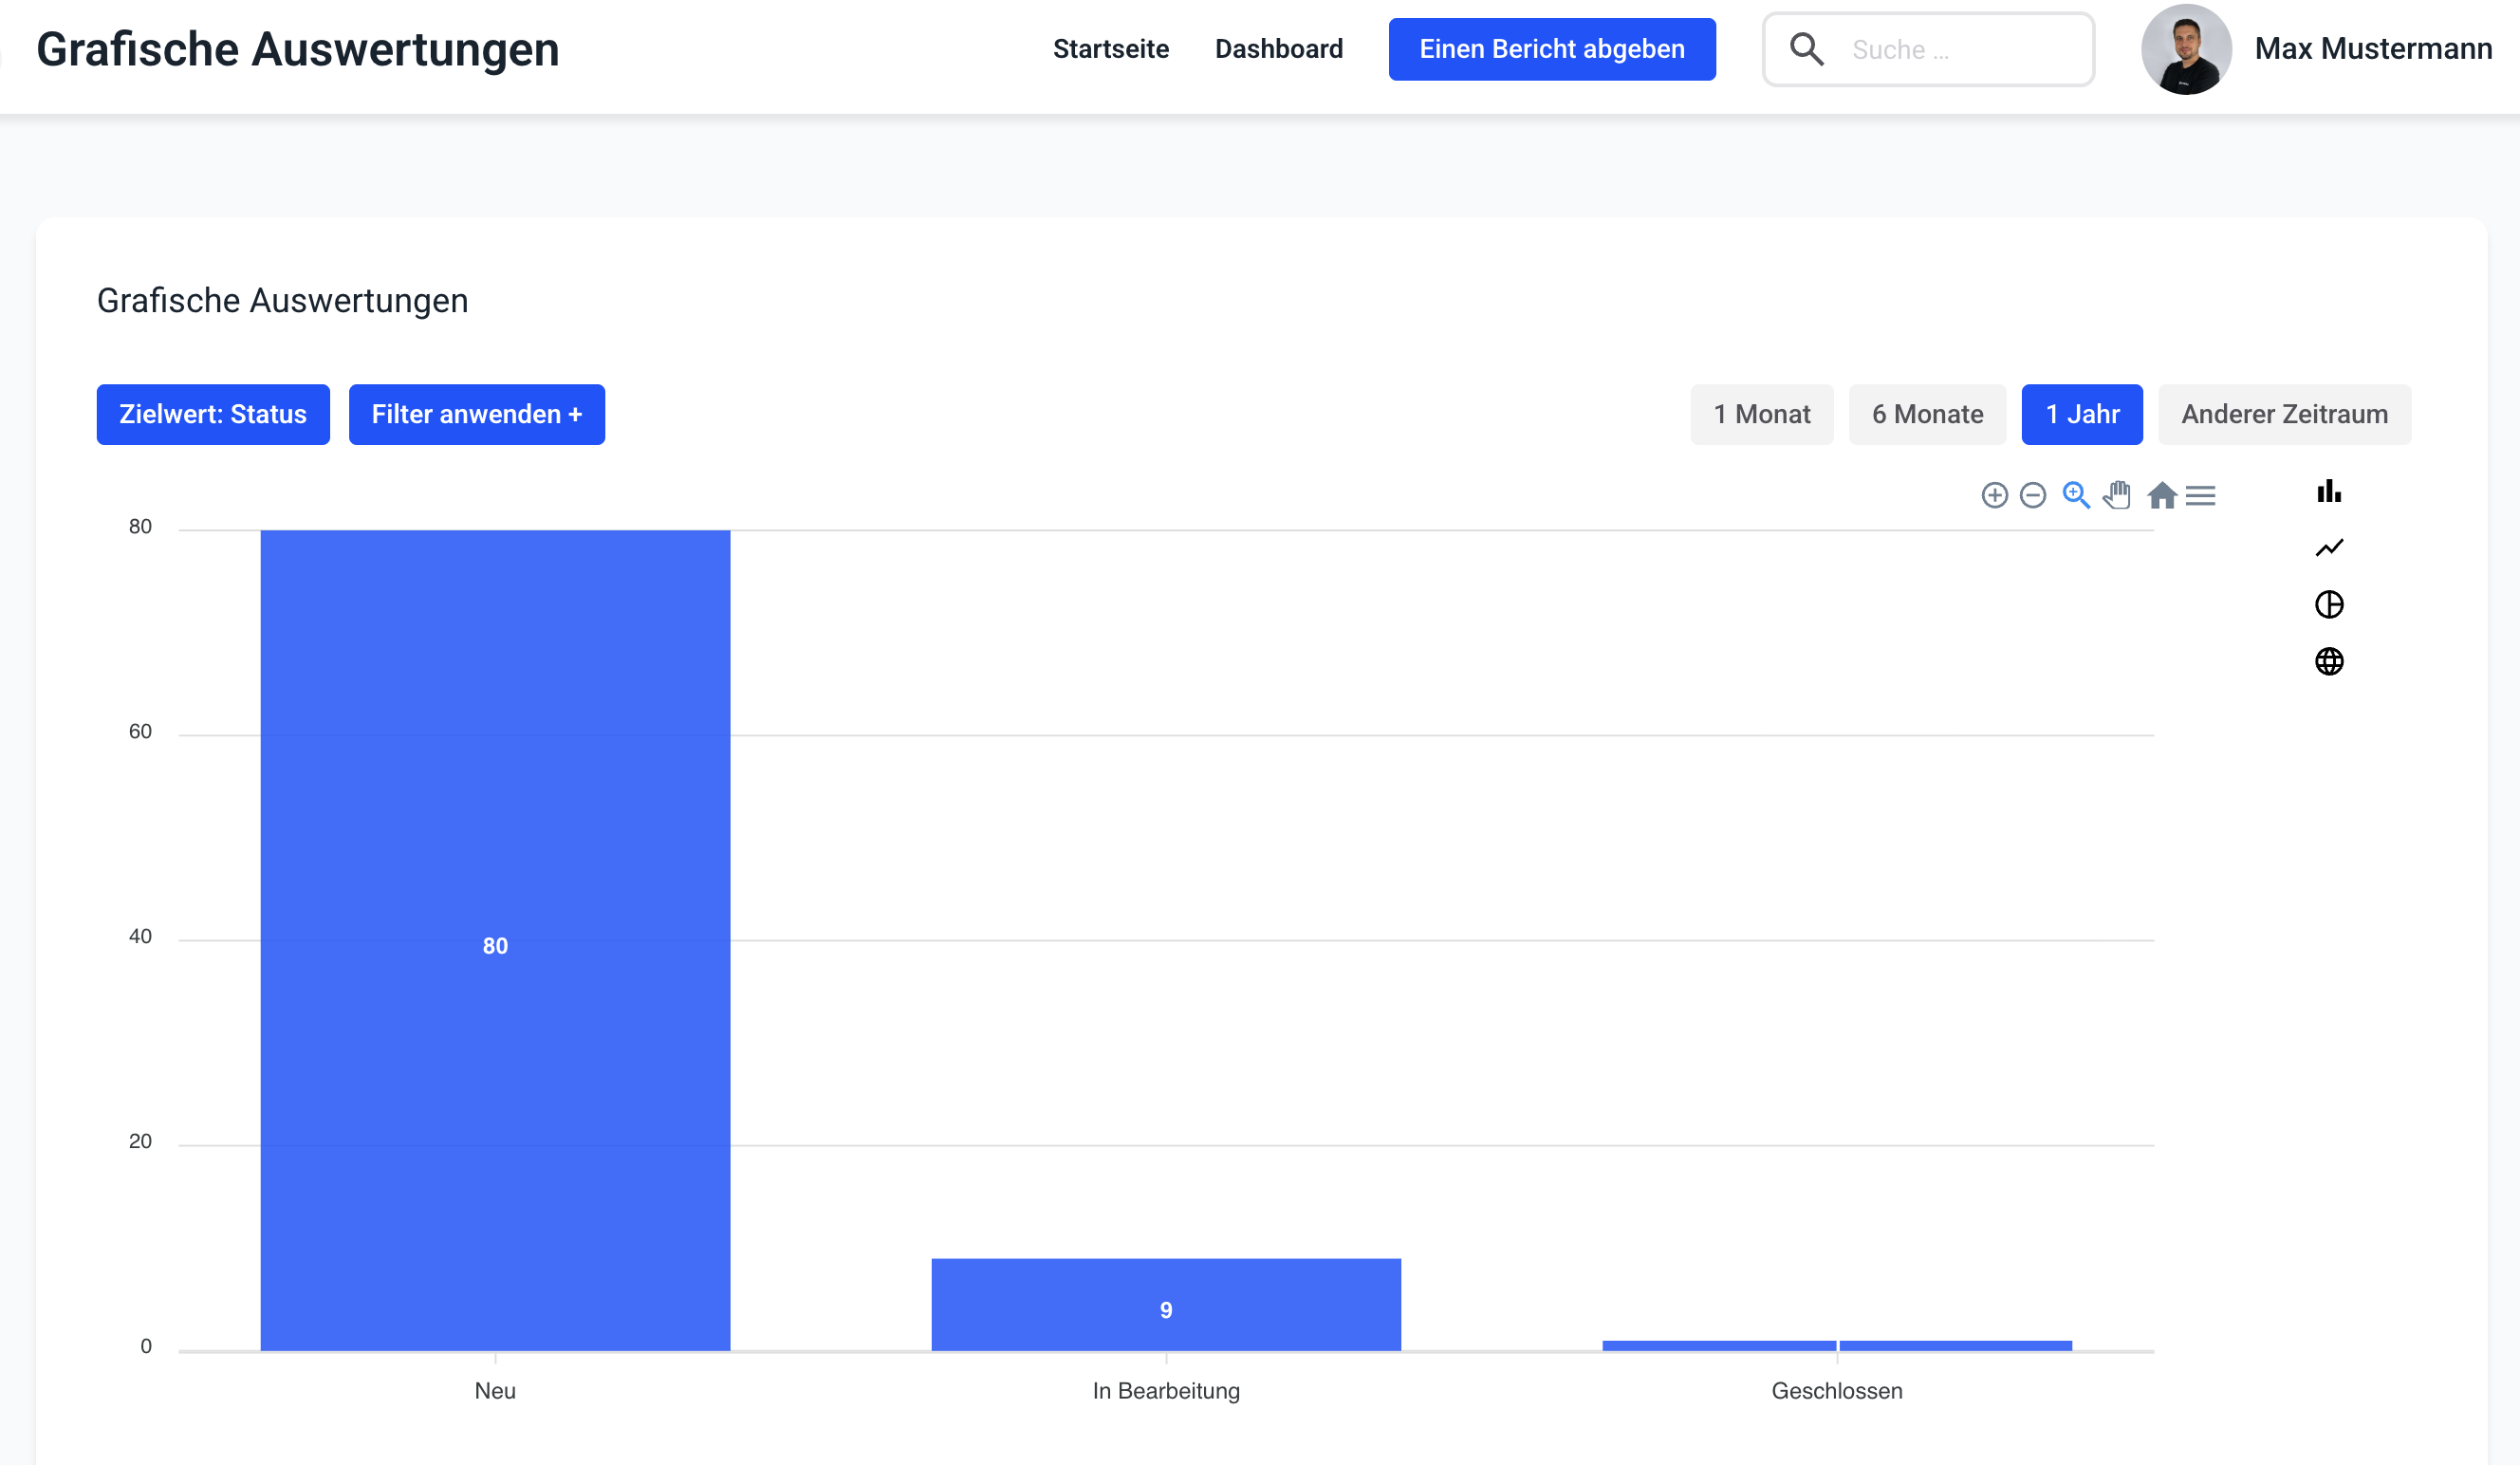Click the chart zoom out minus icon

pos(2033,495)
